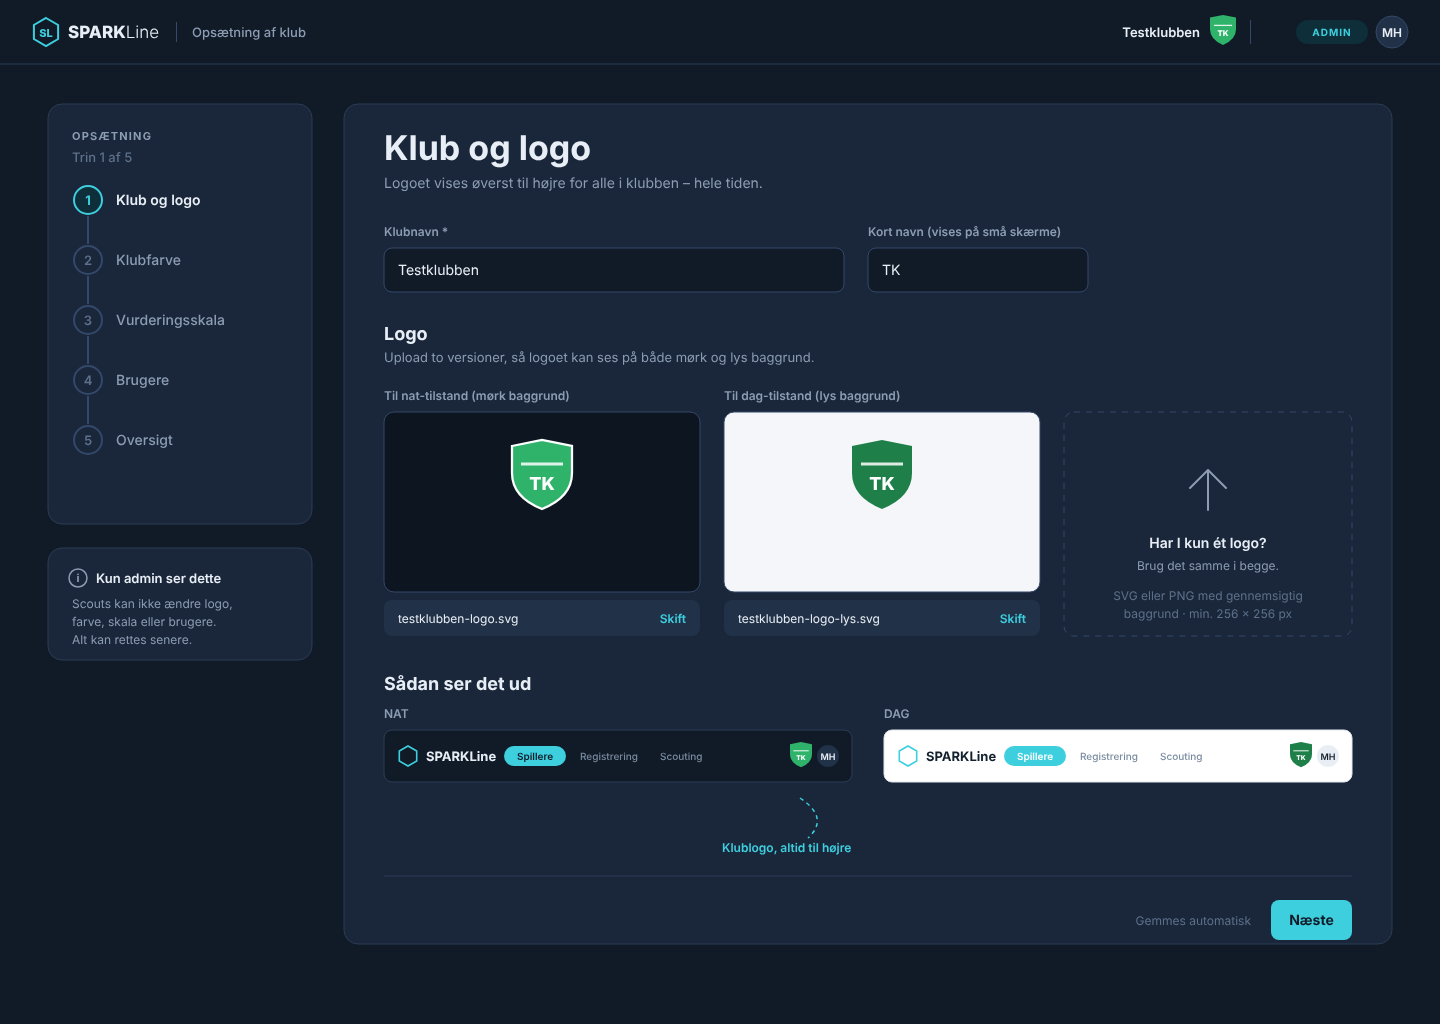Viewport: 1440px width, 1024px height.
Task: Click Registrering in the NAT preview
Action: click(609, 757)
